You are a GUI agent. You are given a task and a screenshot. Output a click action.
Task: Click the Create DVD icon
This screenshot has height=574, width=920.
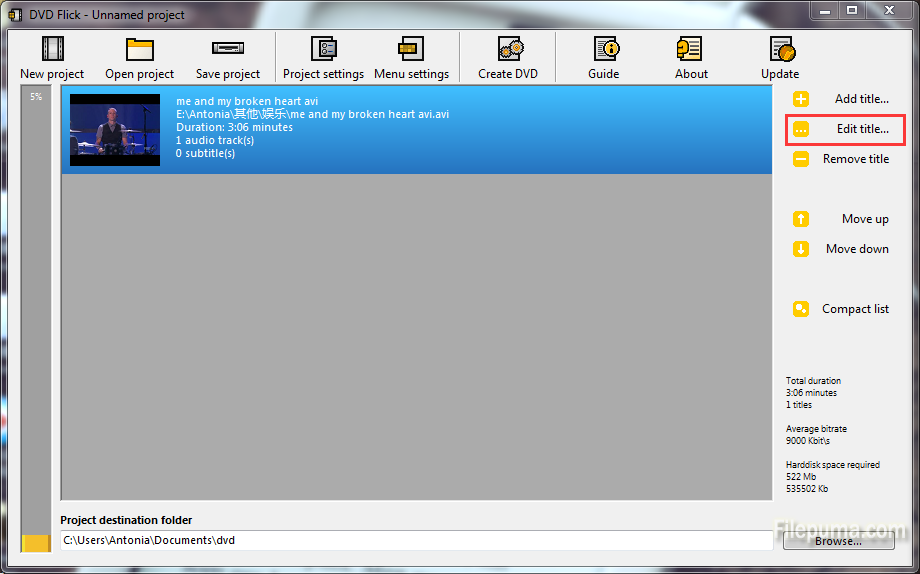[x=510, y=49]
